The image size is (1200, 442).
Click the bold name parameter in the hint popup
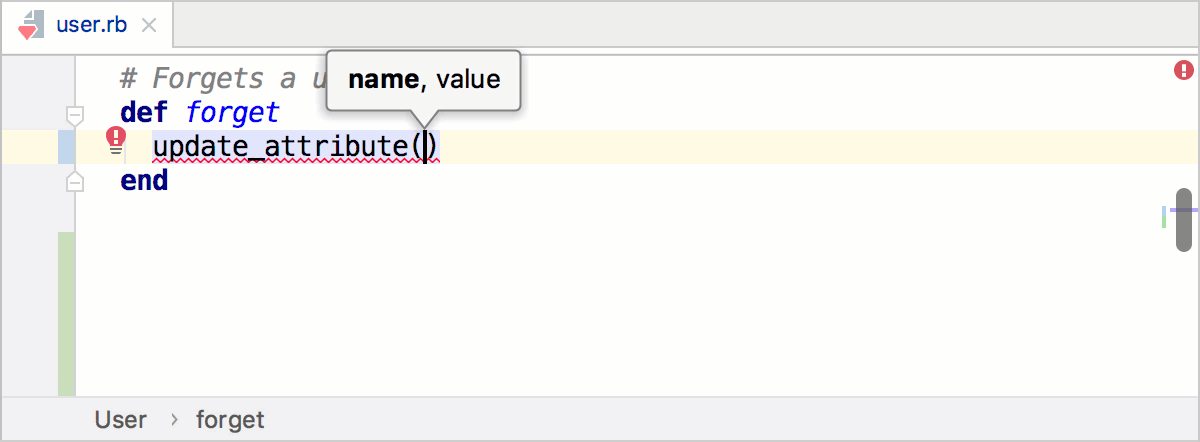[x=383, y=80]
